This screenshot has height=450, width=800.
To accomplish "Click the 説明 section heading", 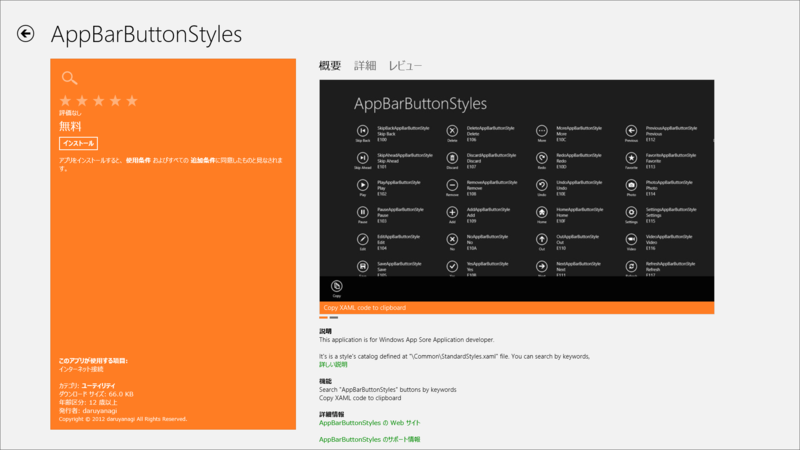I will [x=325, y=331].
